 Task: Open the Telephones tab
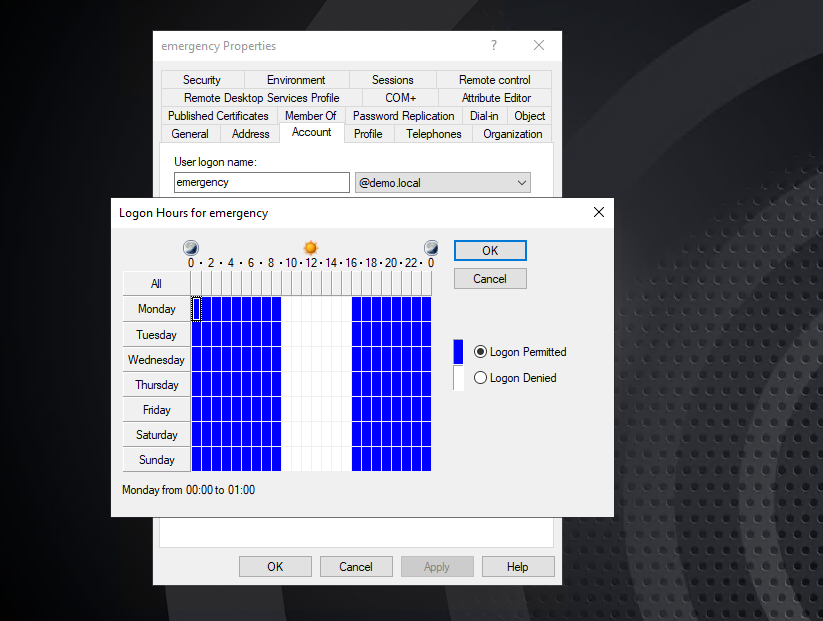pyautogui.click(x=434, y=134)
